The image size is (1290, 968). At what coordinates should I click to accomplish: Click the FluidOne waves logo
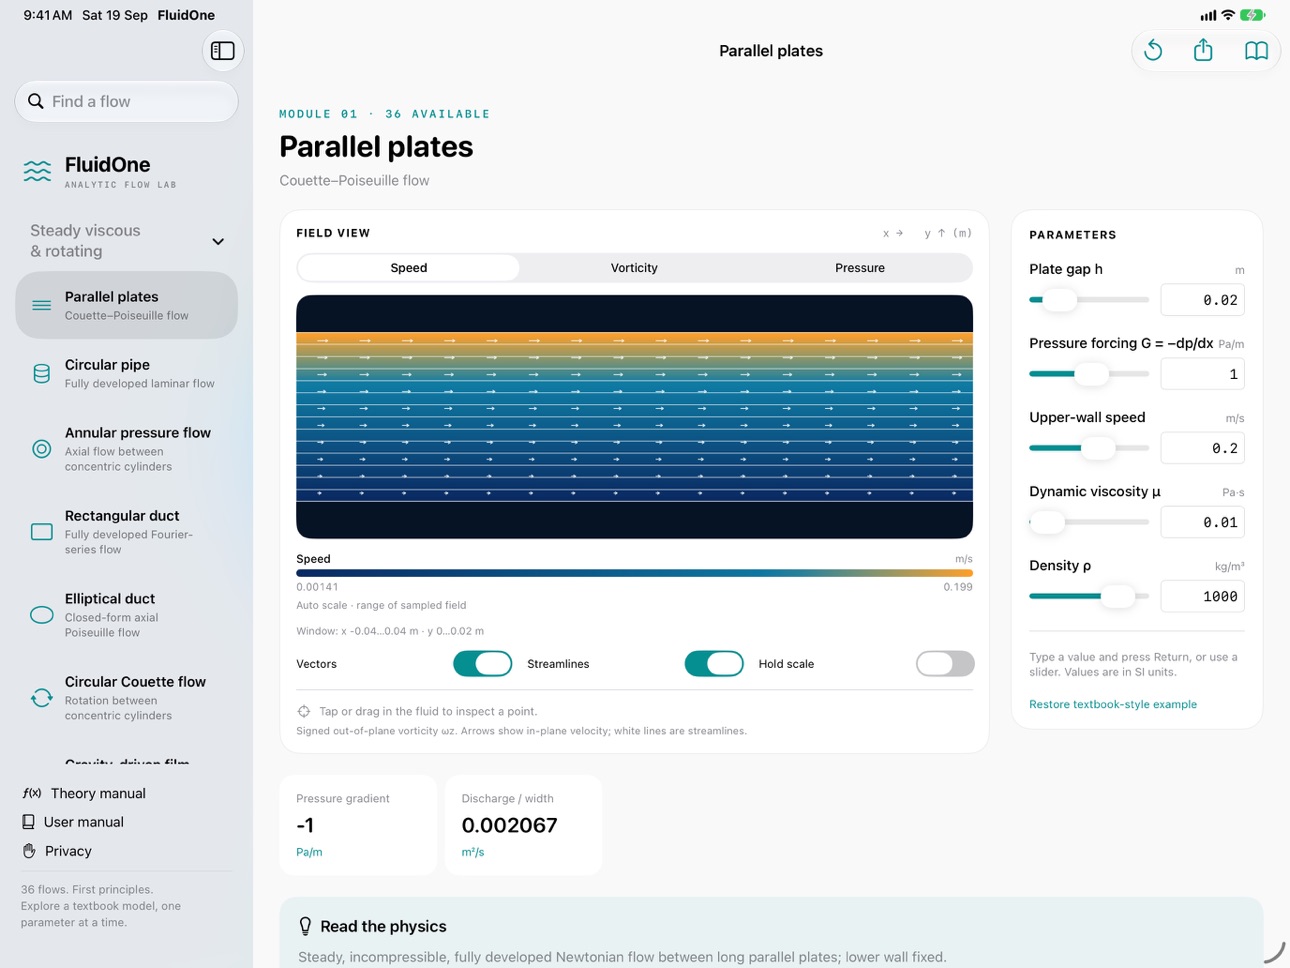[37, 171]
